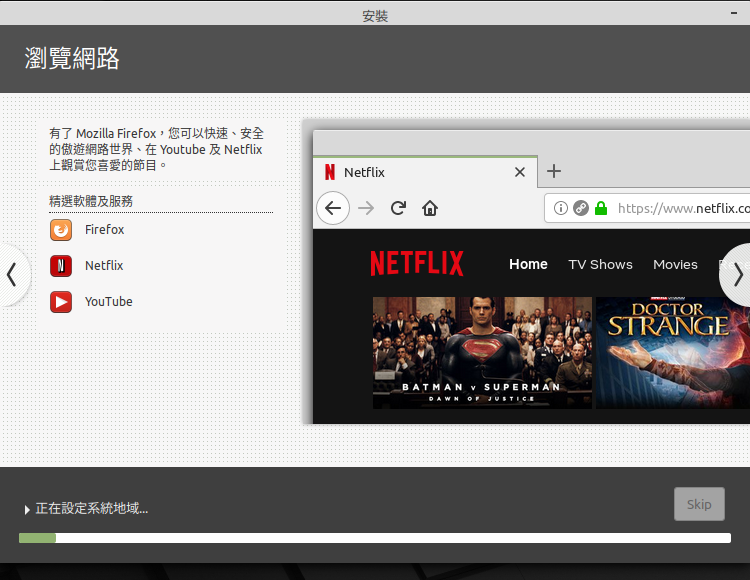Click the netflix URL address field
The height and width of the screenshot is (580, 750).
[x=647, y=208]
